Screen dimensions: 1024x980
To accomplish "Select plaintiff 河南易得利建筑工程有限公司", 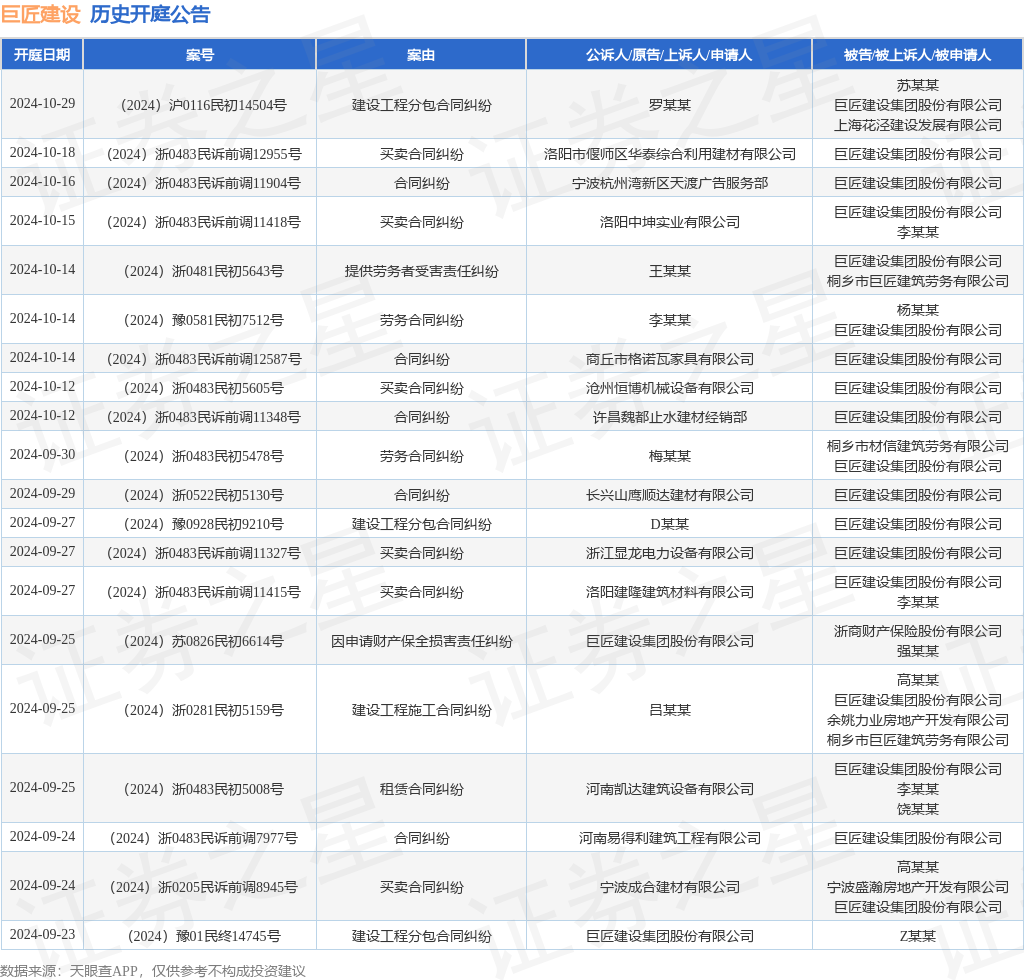I will [x=669, y=839].
